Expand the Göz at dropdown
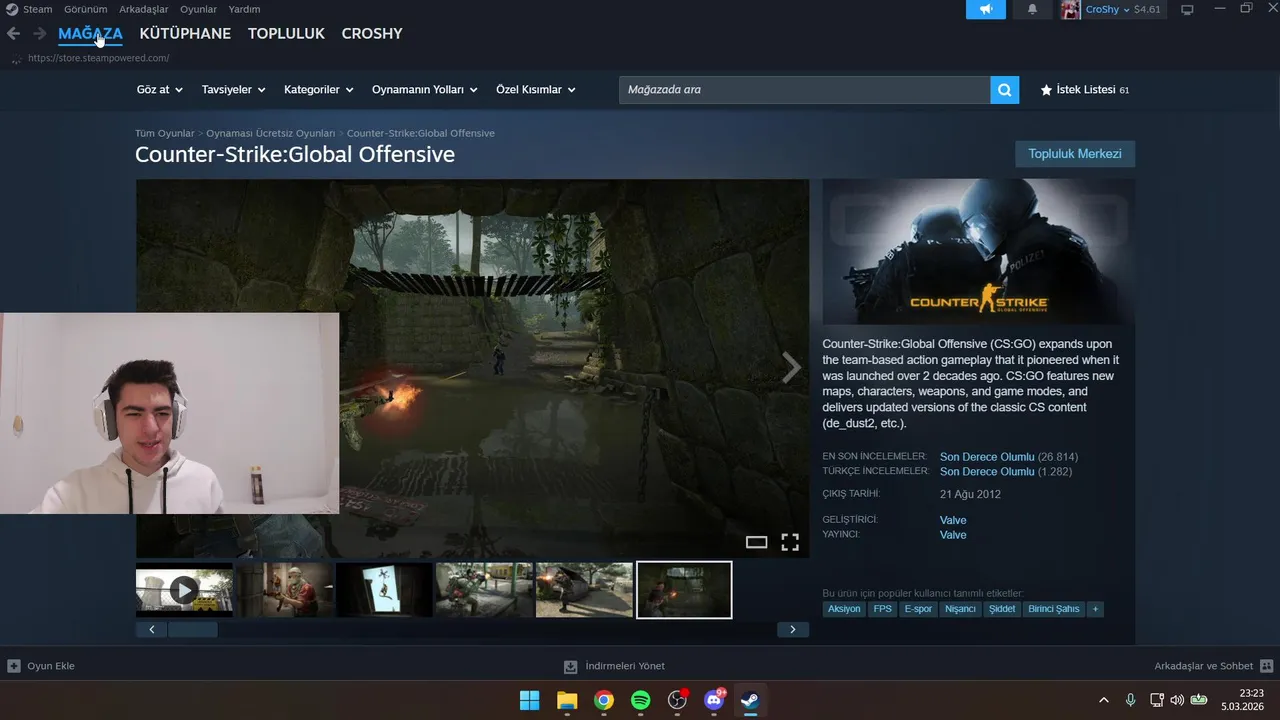 160,90
